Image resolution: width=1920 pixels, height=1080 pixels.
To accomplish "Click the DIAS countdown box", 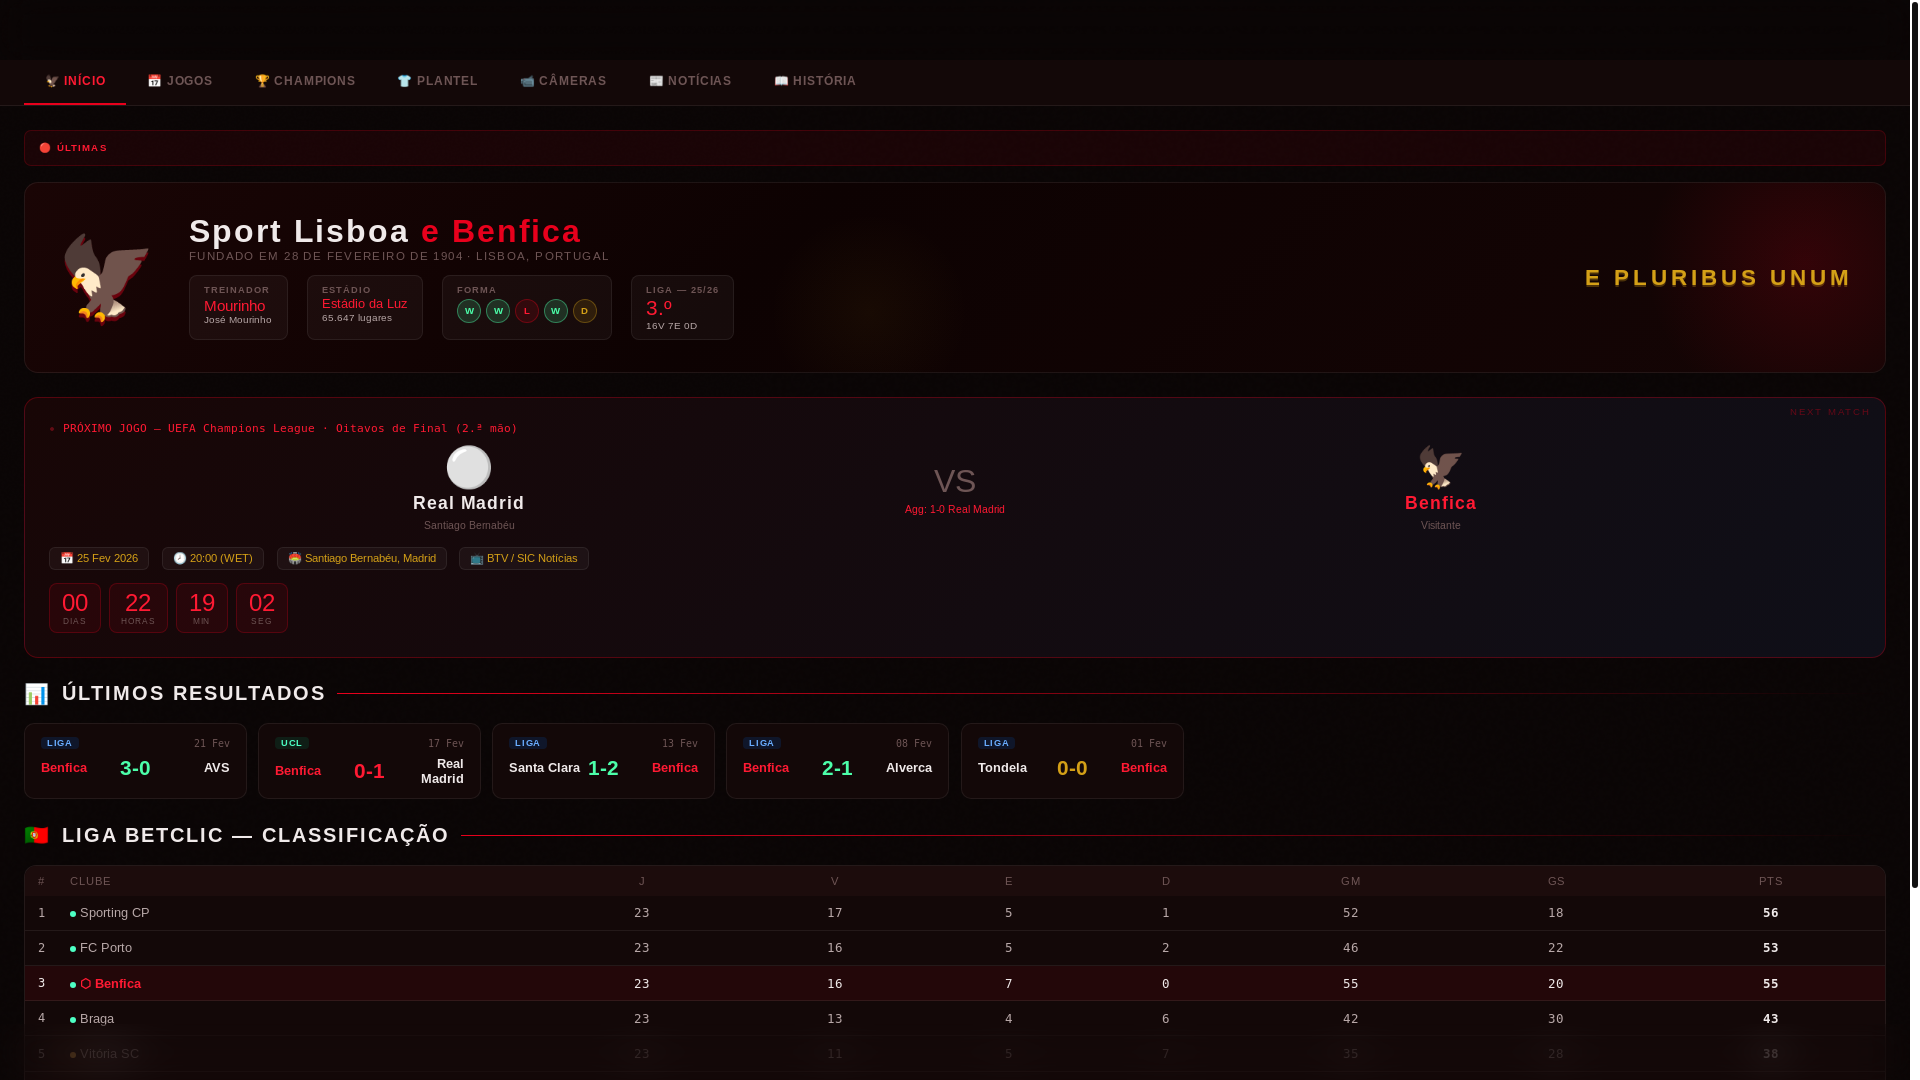I will click(75, 608).
